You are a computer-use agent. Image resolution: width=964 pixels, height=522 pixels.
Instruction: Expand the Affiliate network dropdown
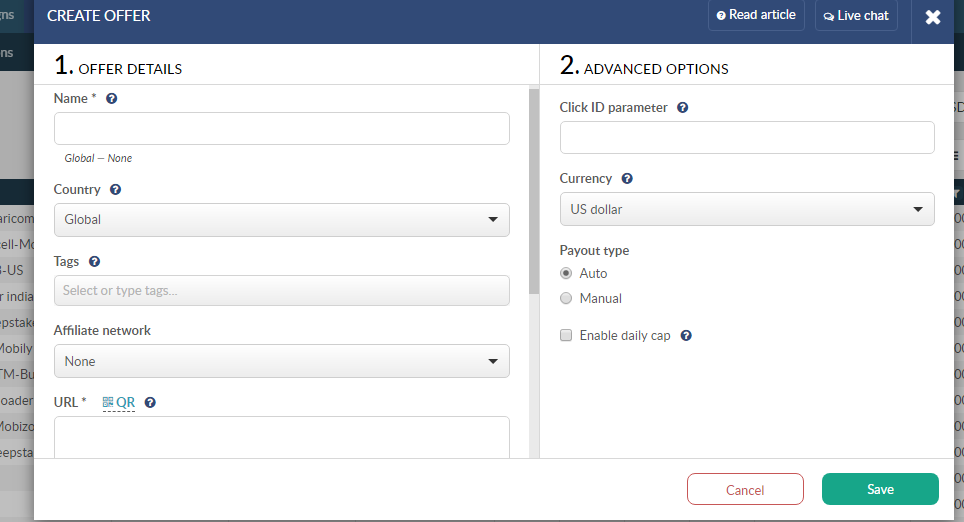pos(281,361)
